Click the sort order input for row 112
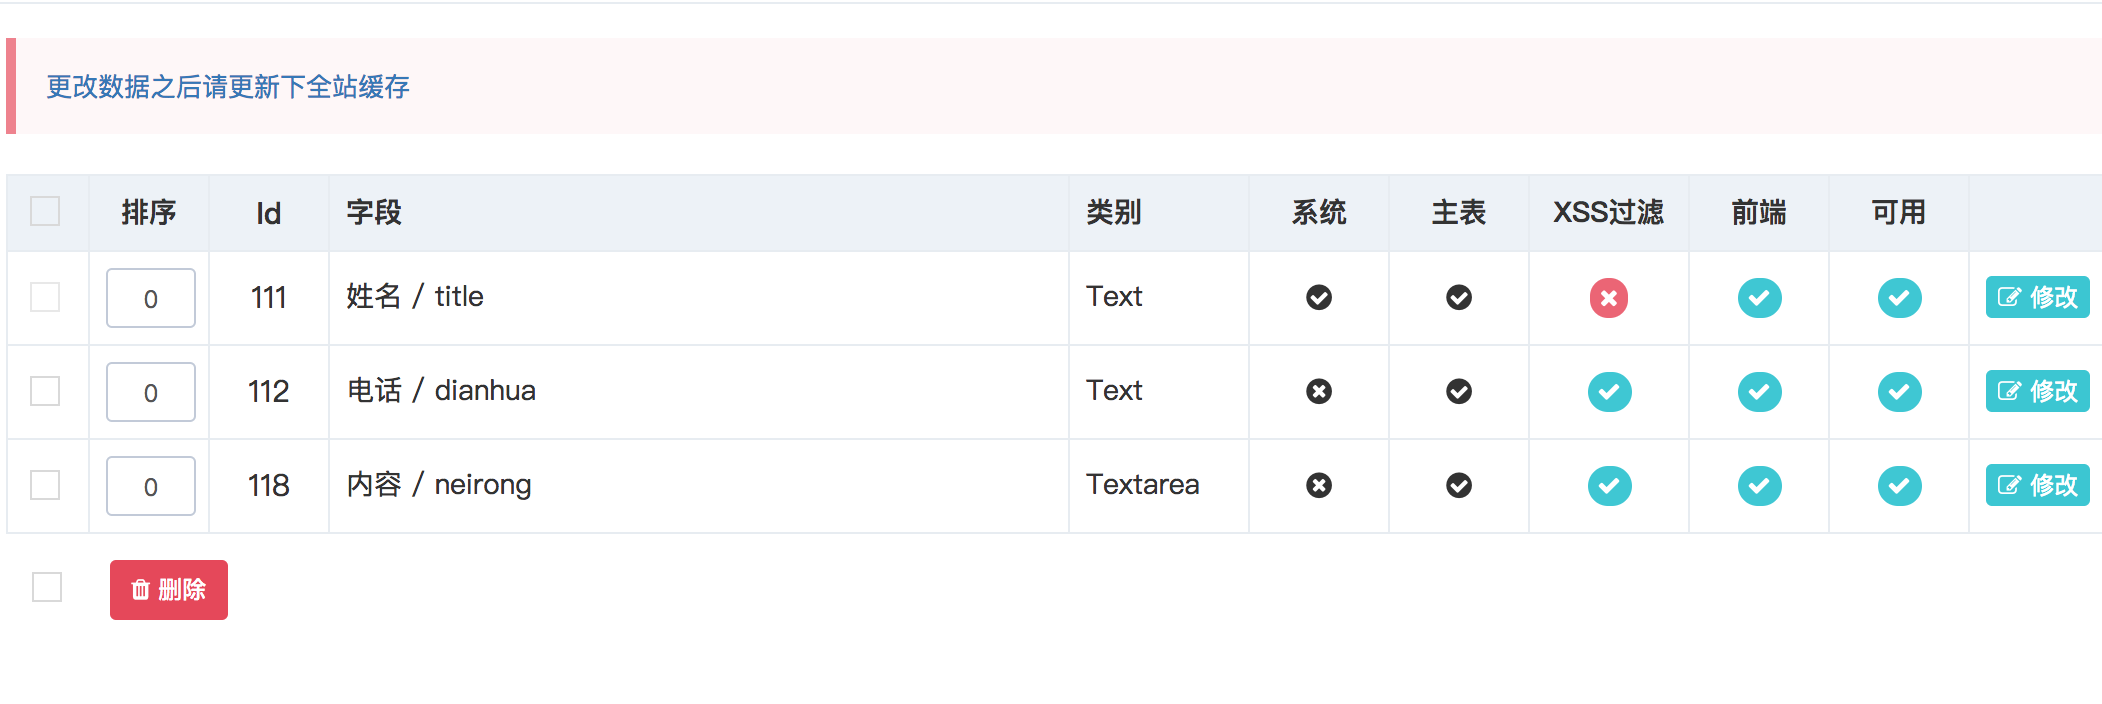This screenshot has height=704, width=2102. click(151, 392)
